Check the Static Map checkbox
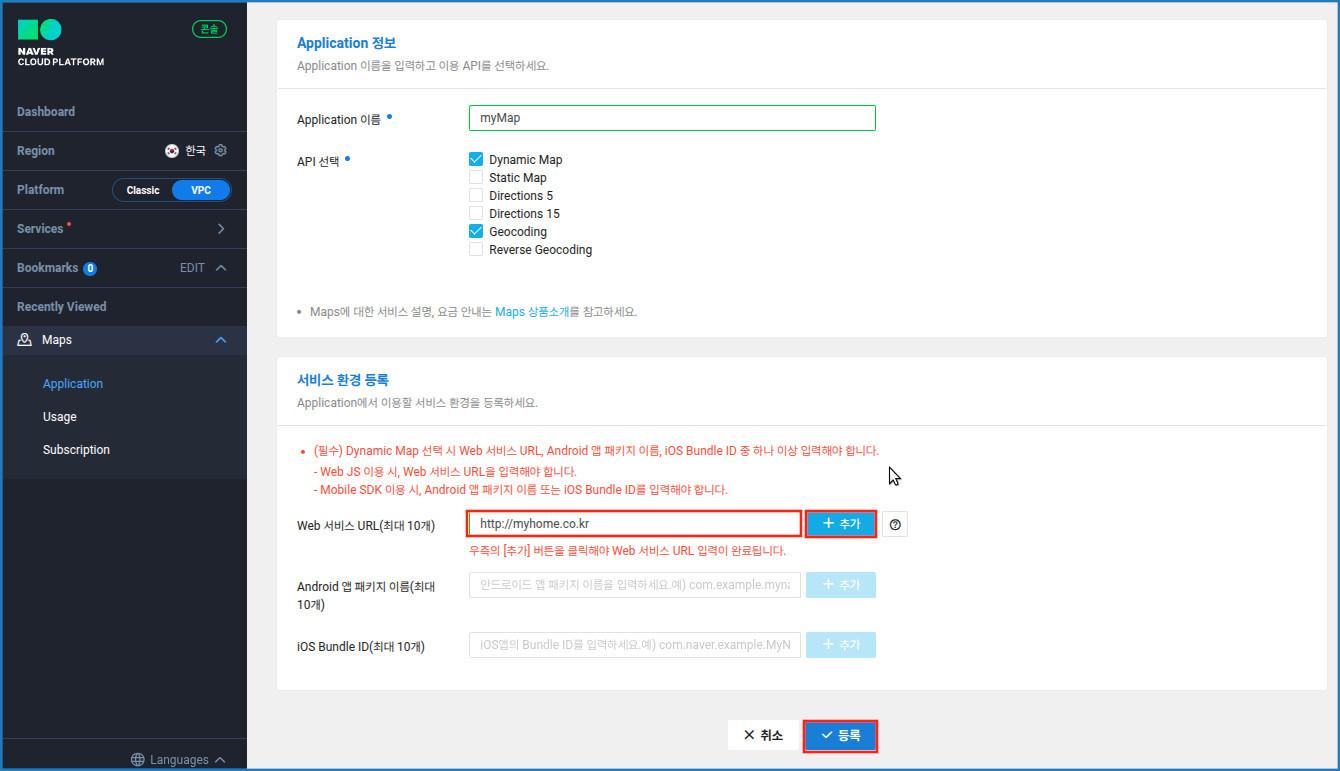 pyautogui.click(x=476, y=177)
